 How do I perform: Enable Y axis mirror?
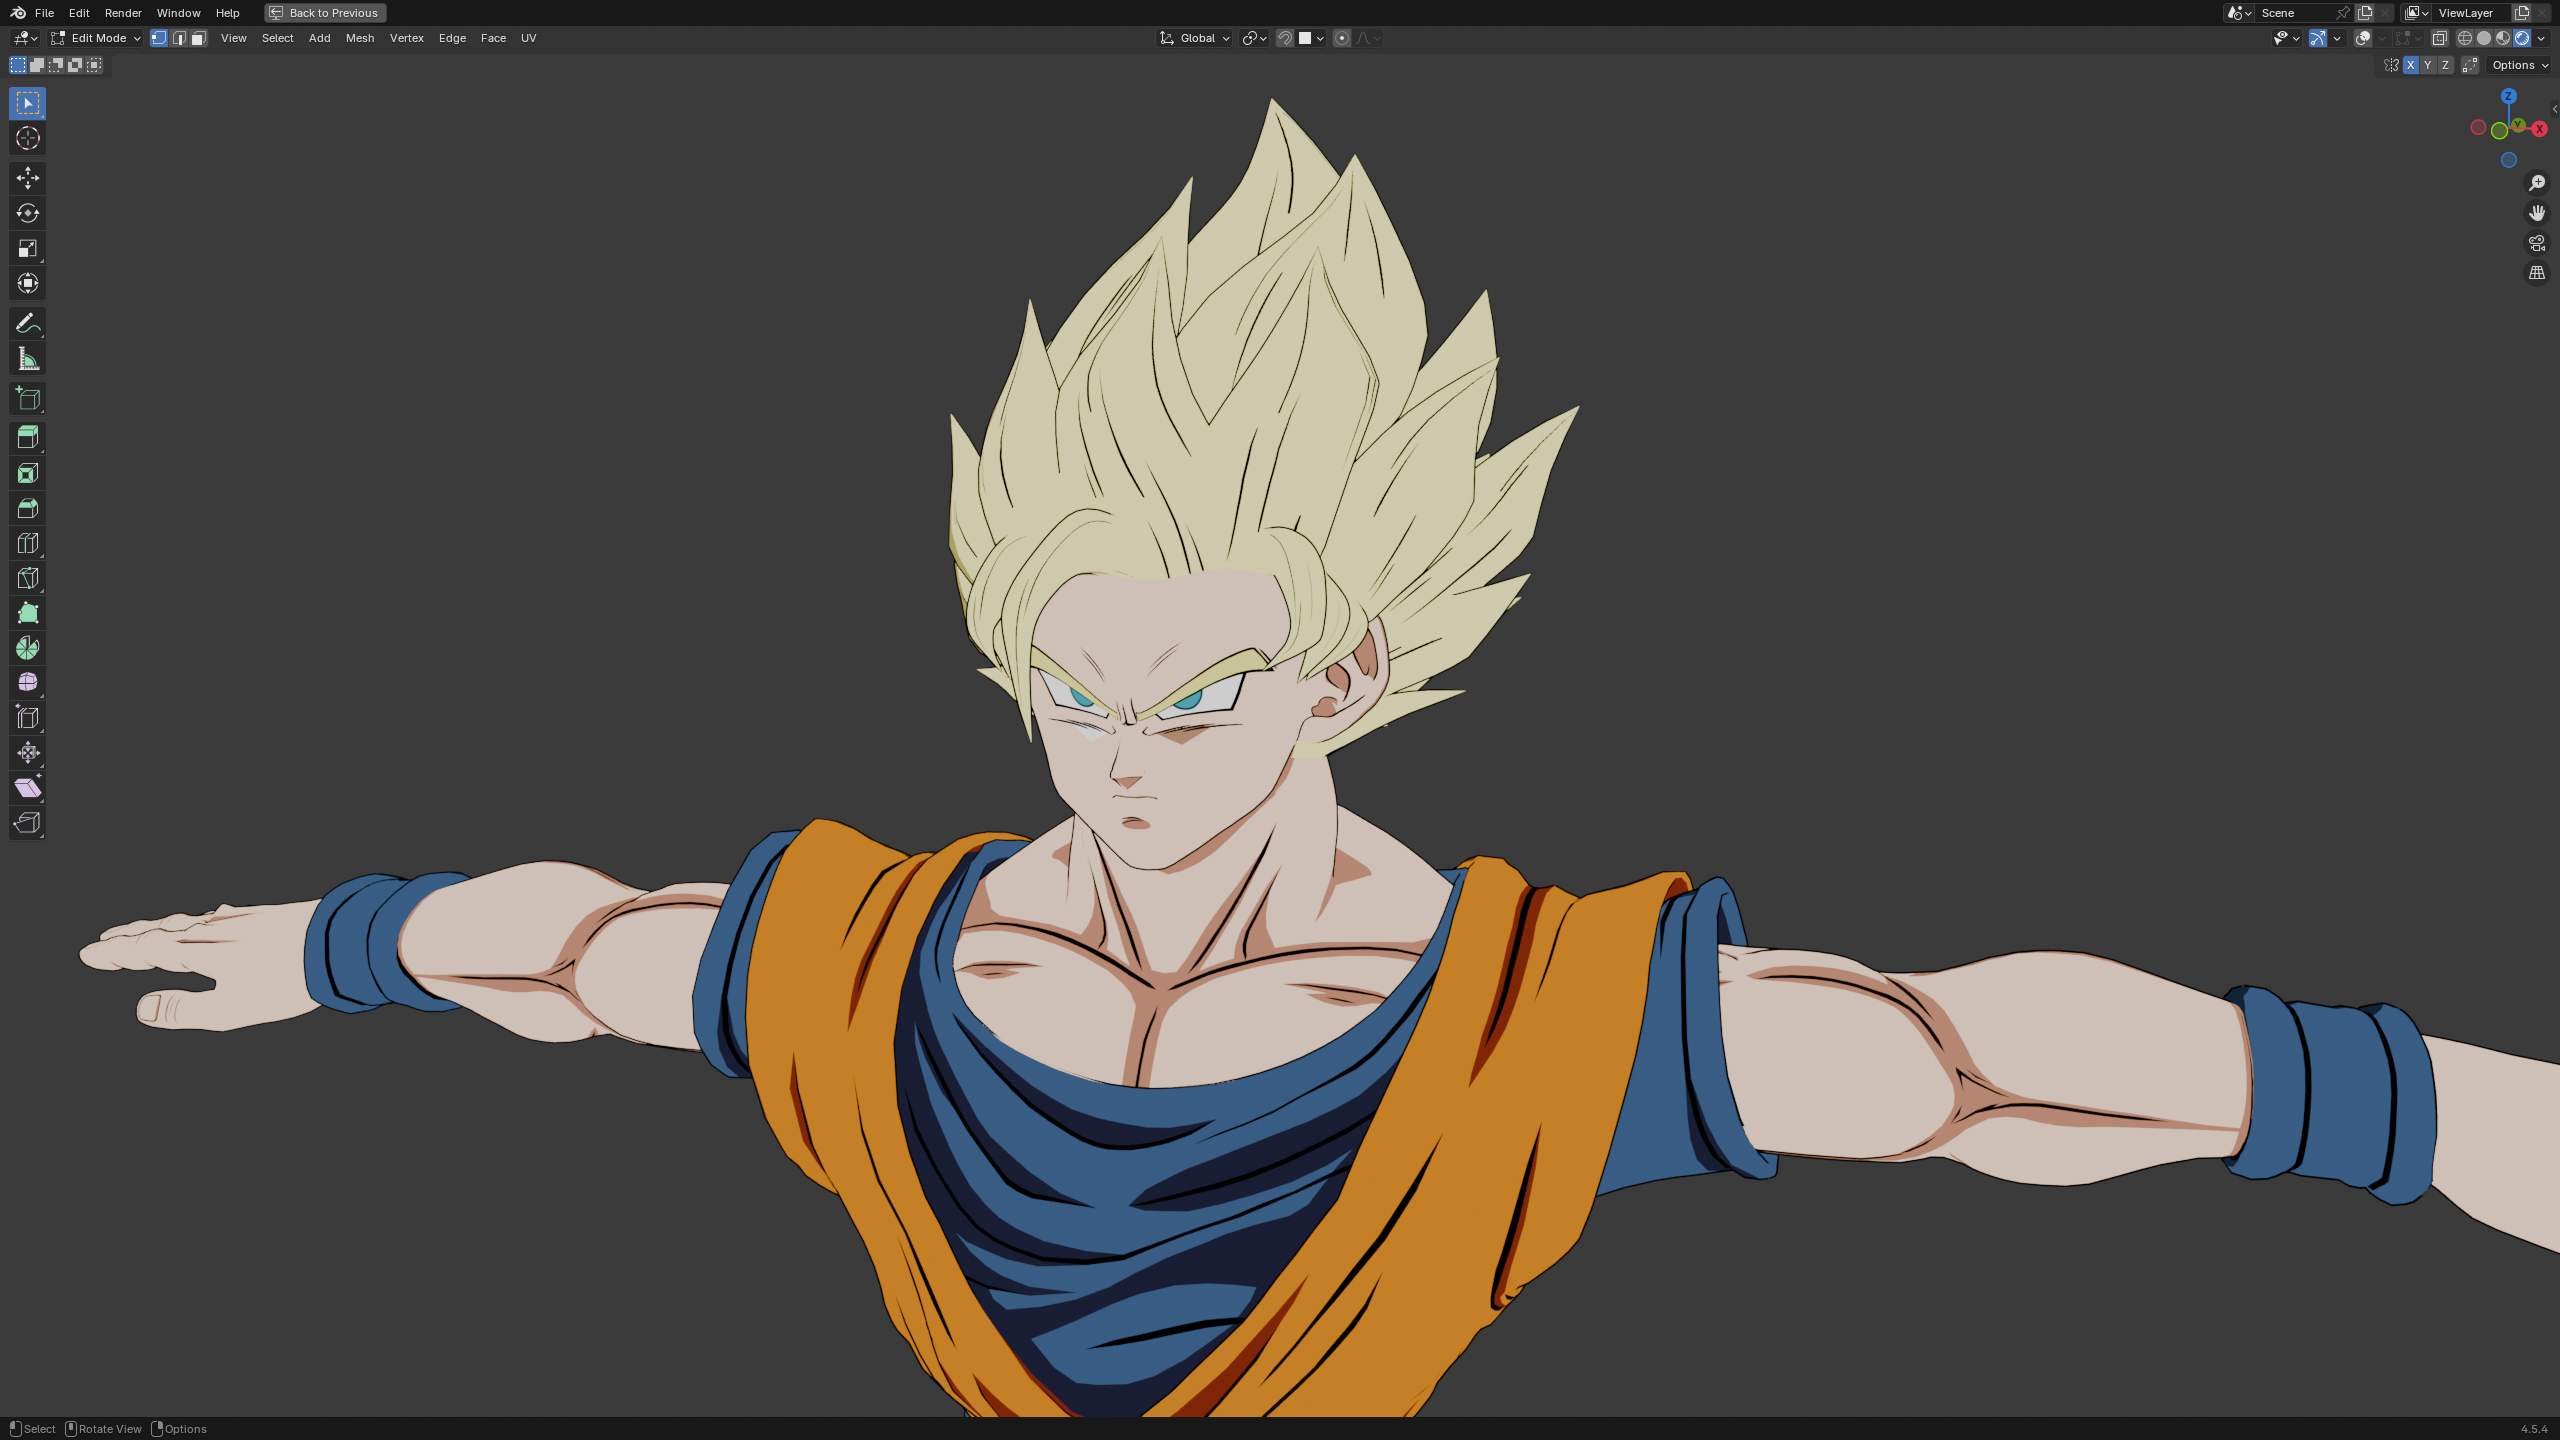coord(2428,65)
